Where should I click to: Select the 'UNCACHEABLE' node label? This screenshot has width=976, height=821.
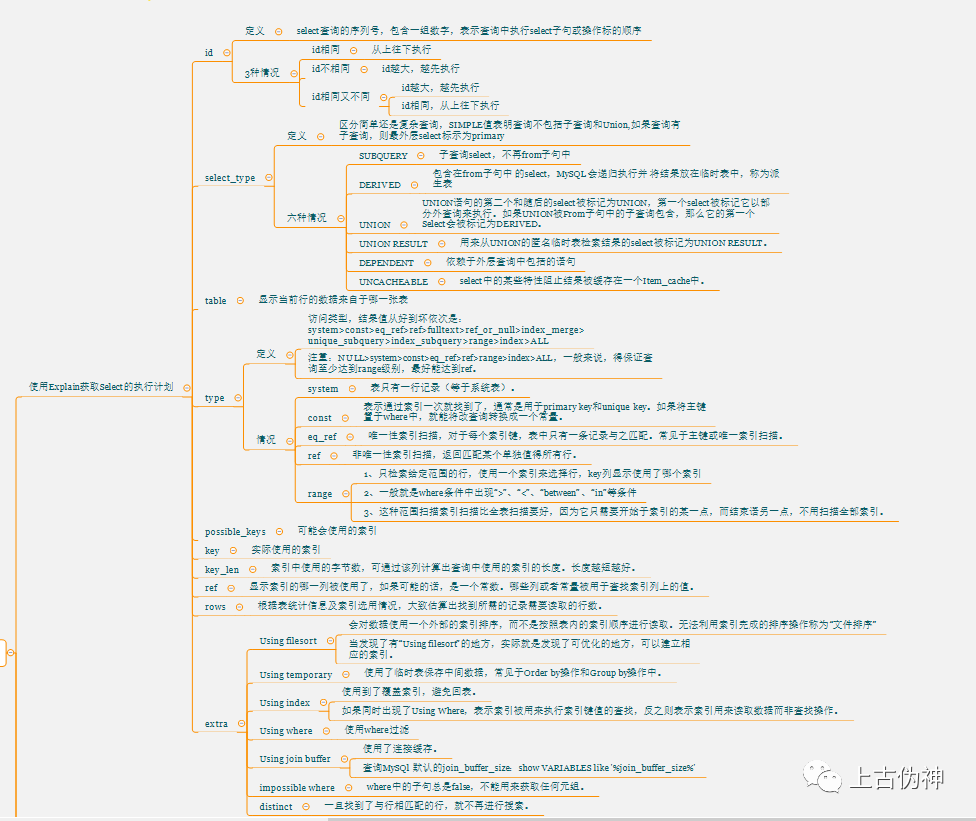tap(393, 282)
